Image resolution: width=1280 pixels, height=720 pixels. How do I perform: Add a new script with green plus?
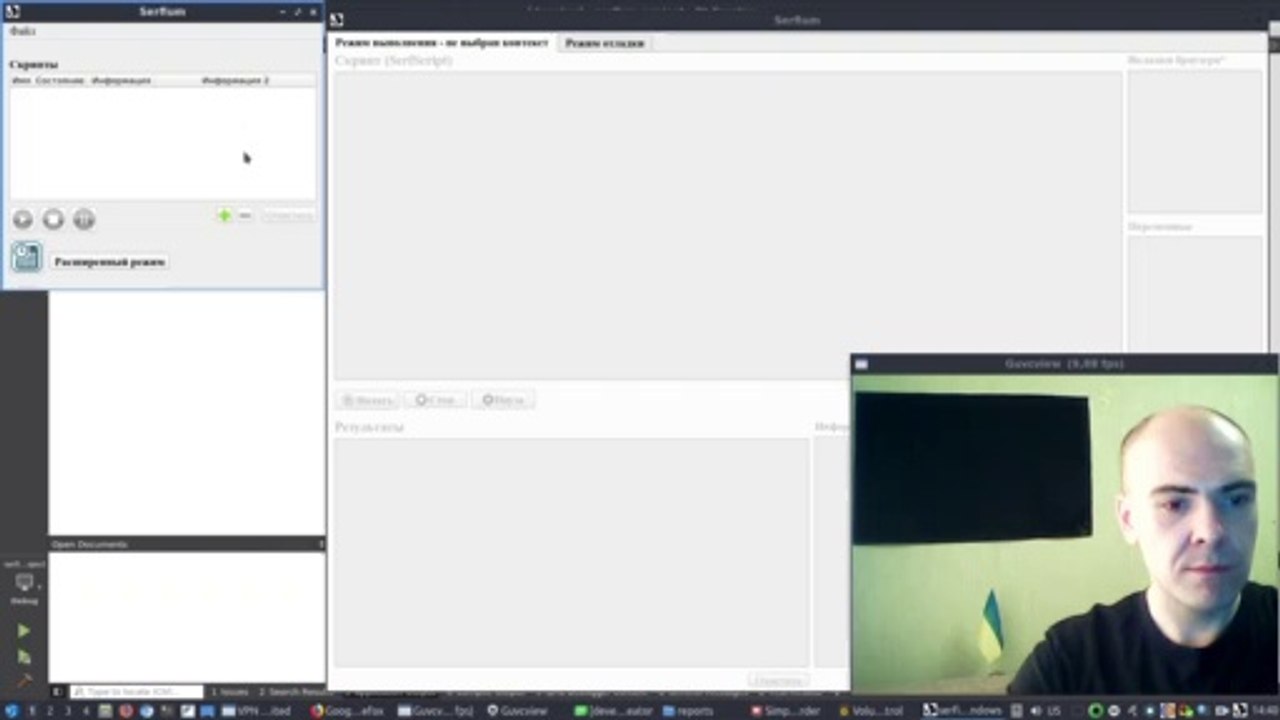click(224, 215)
